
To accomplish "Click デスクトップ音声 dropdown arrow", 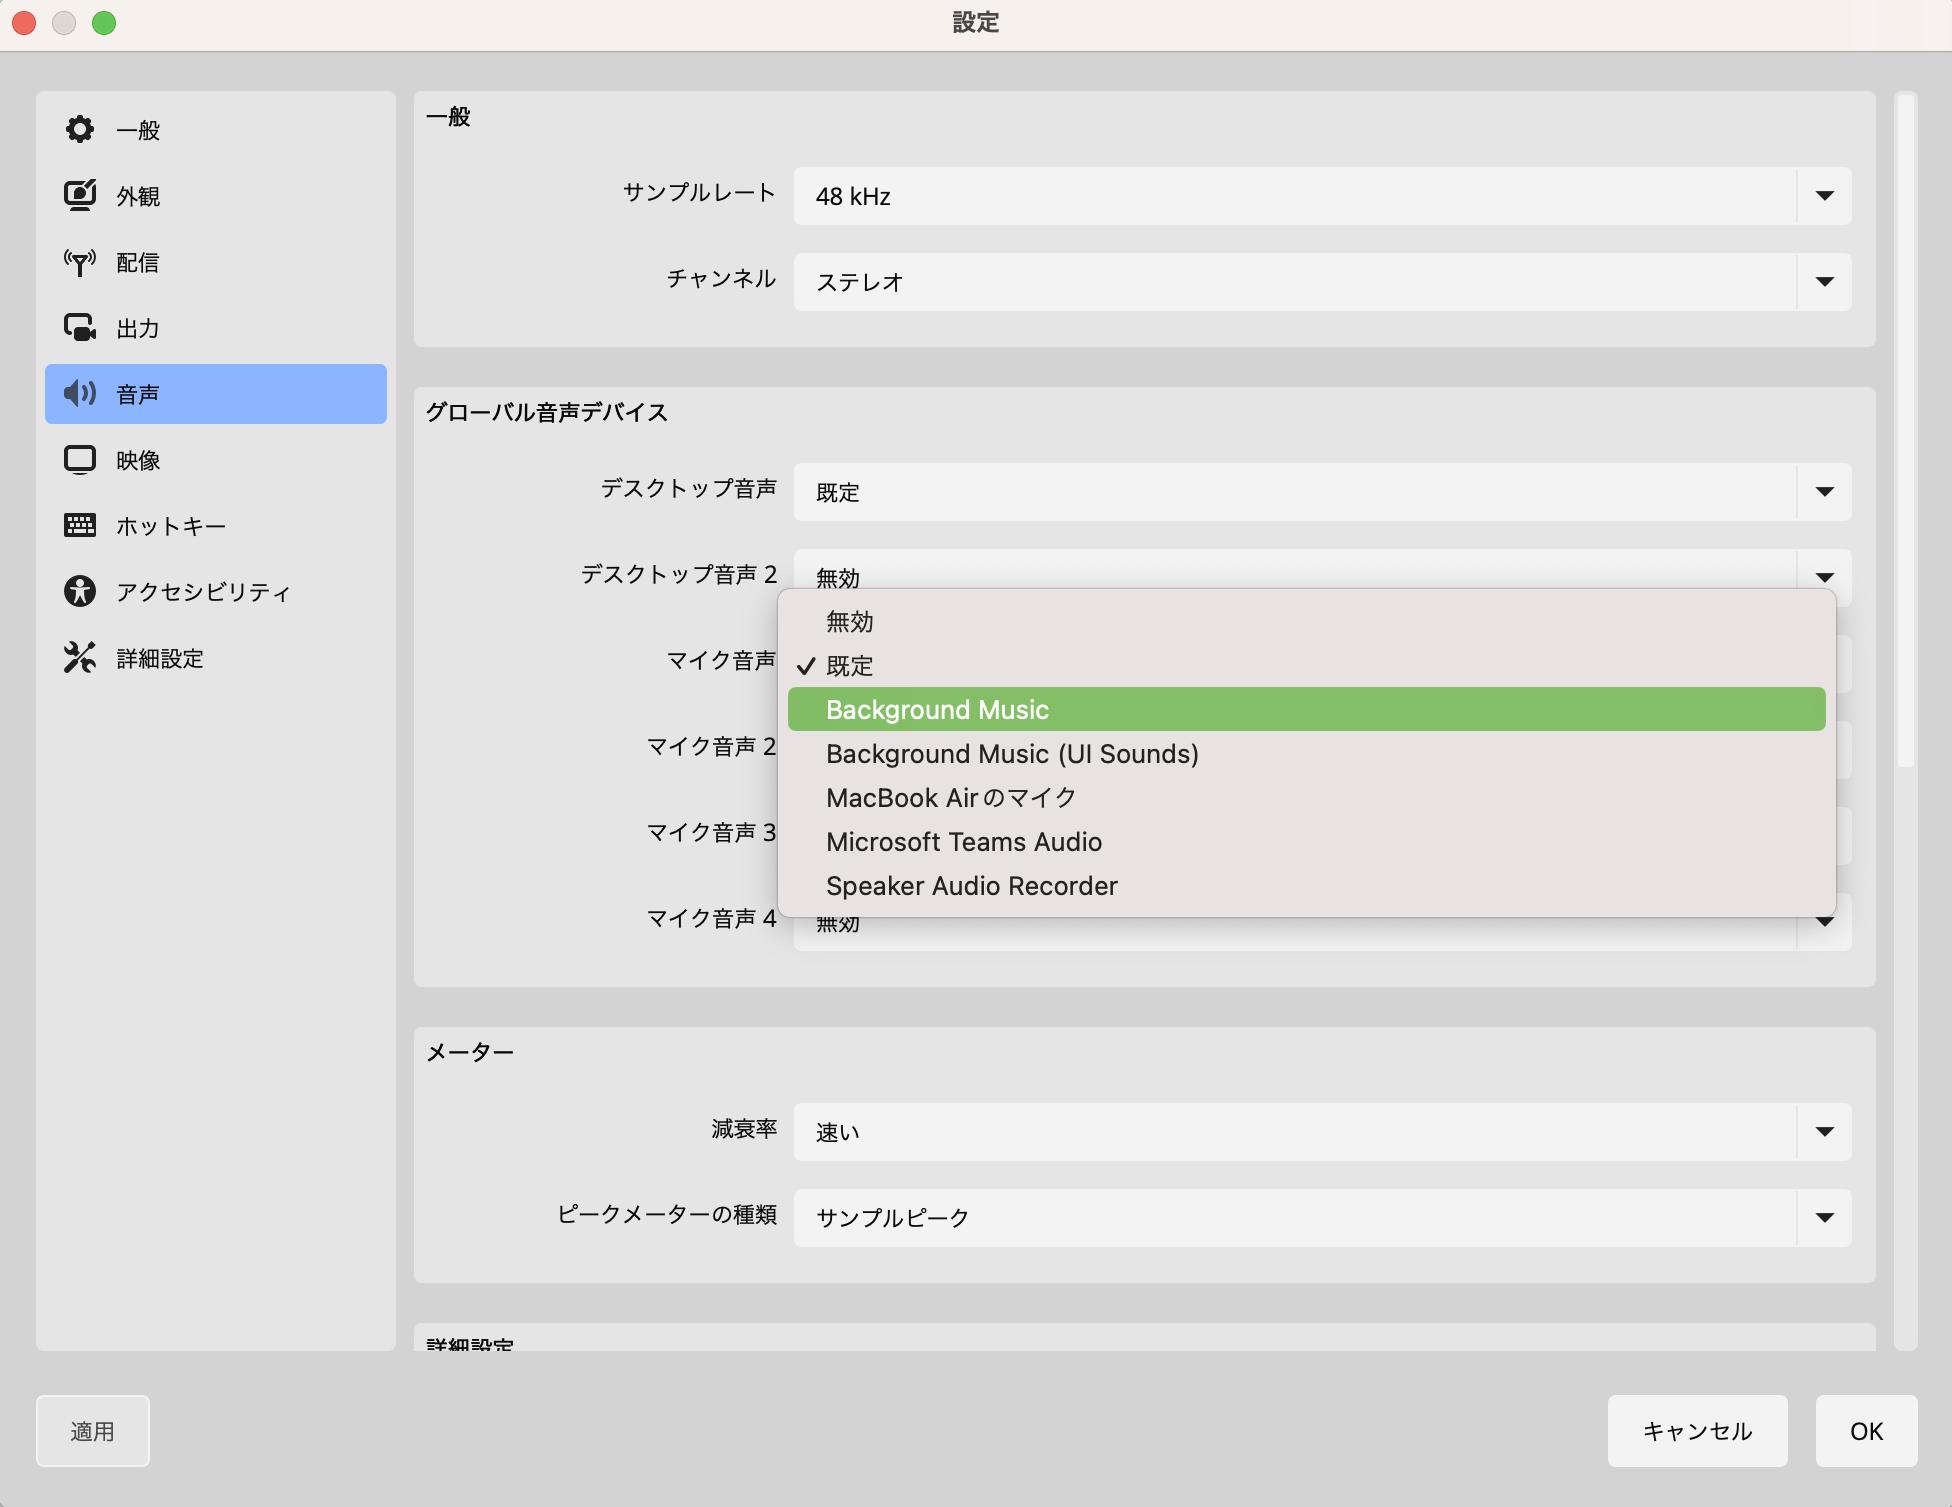I will (1825, 492).
